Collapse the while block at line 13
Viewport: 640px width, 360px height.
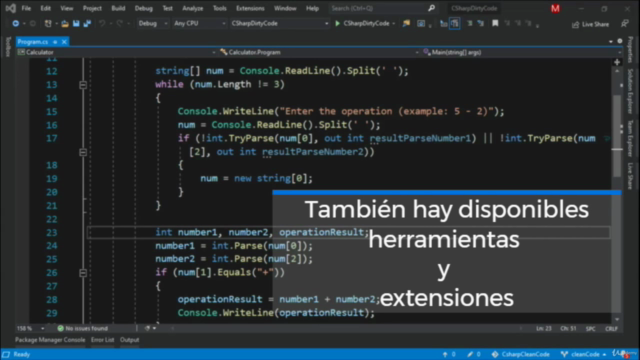click(83, 85)
